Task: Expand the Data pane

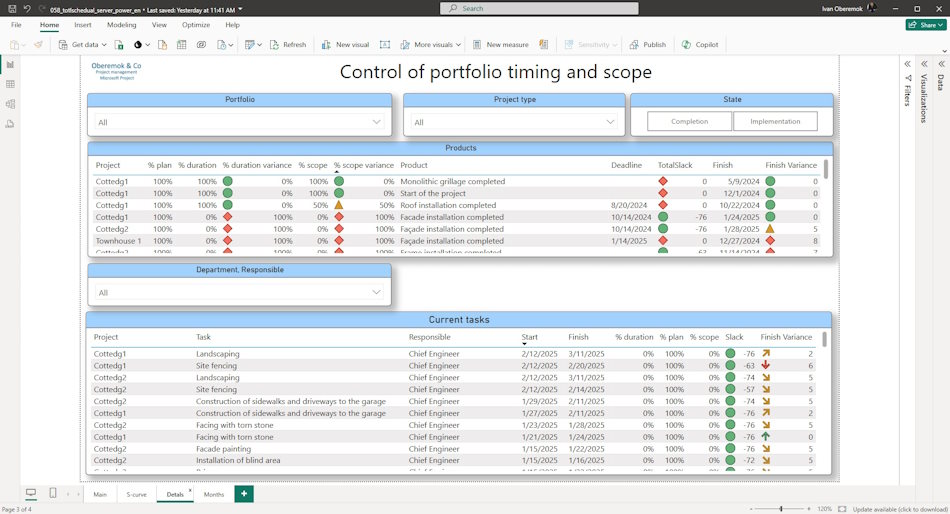Action: (x=941, y=64)
